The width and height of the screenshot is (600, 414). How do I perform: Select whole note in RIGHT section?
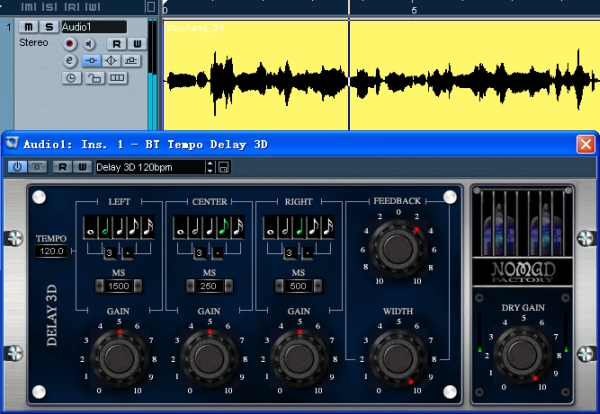(x=270, y=228)
